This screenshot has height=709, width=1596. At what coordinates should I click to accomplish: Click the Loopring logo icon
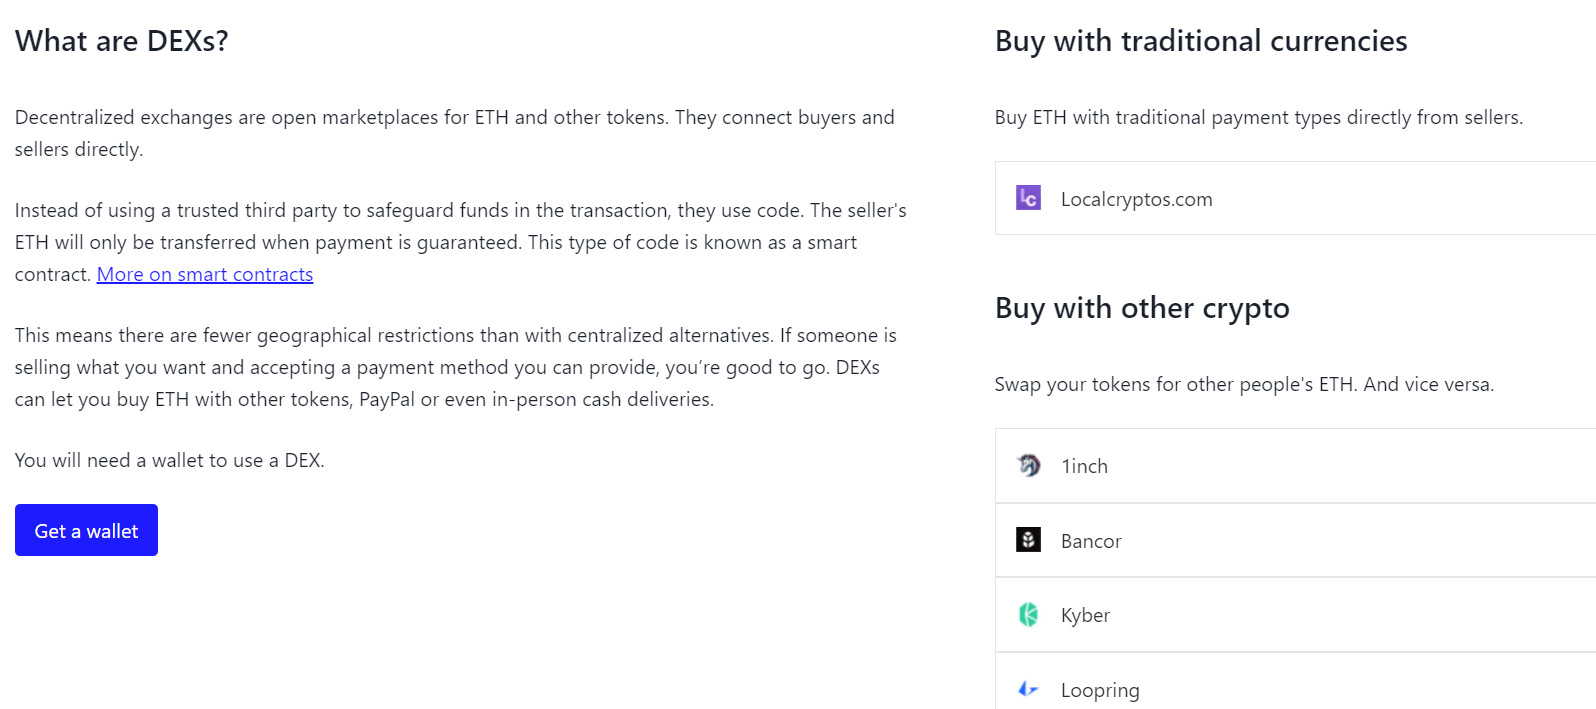click(1029, 689)
